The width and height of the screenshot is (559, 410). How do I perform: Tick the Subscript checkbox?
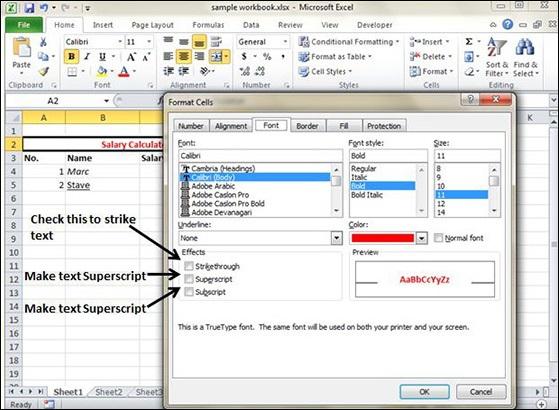[189, 292]
